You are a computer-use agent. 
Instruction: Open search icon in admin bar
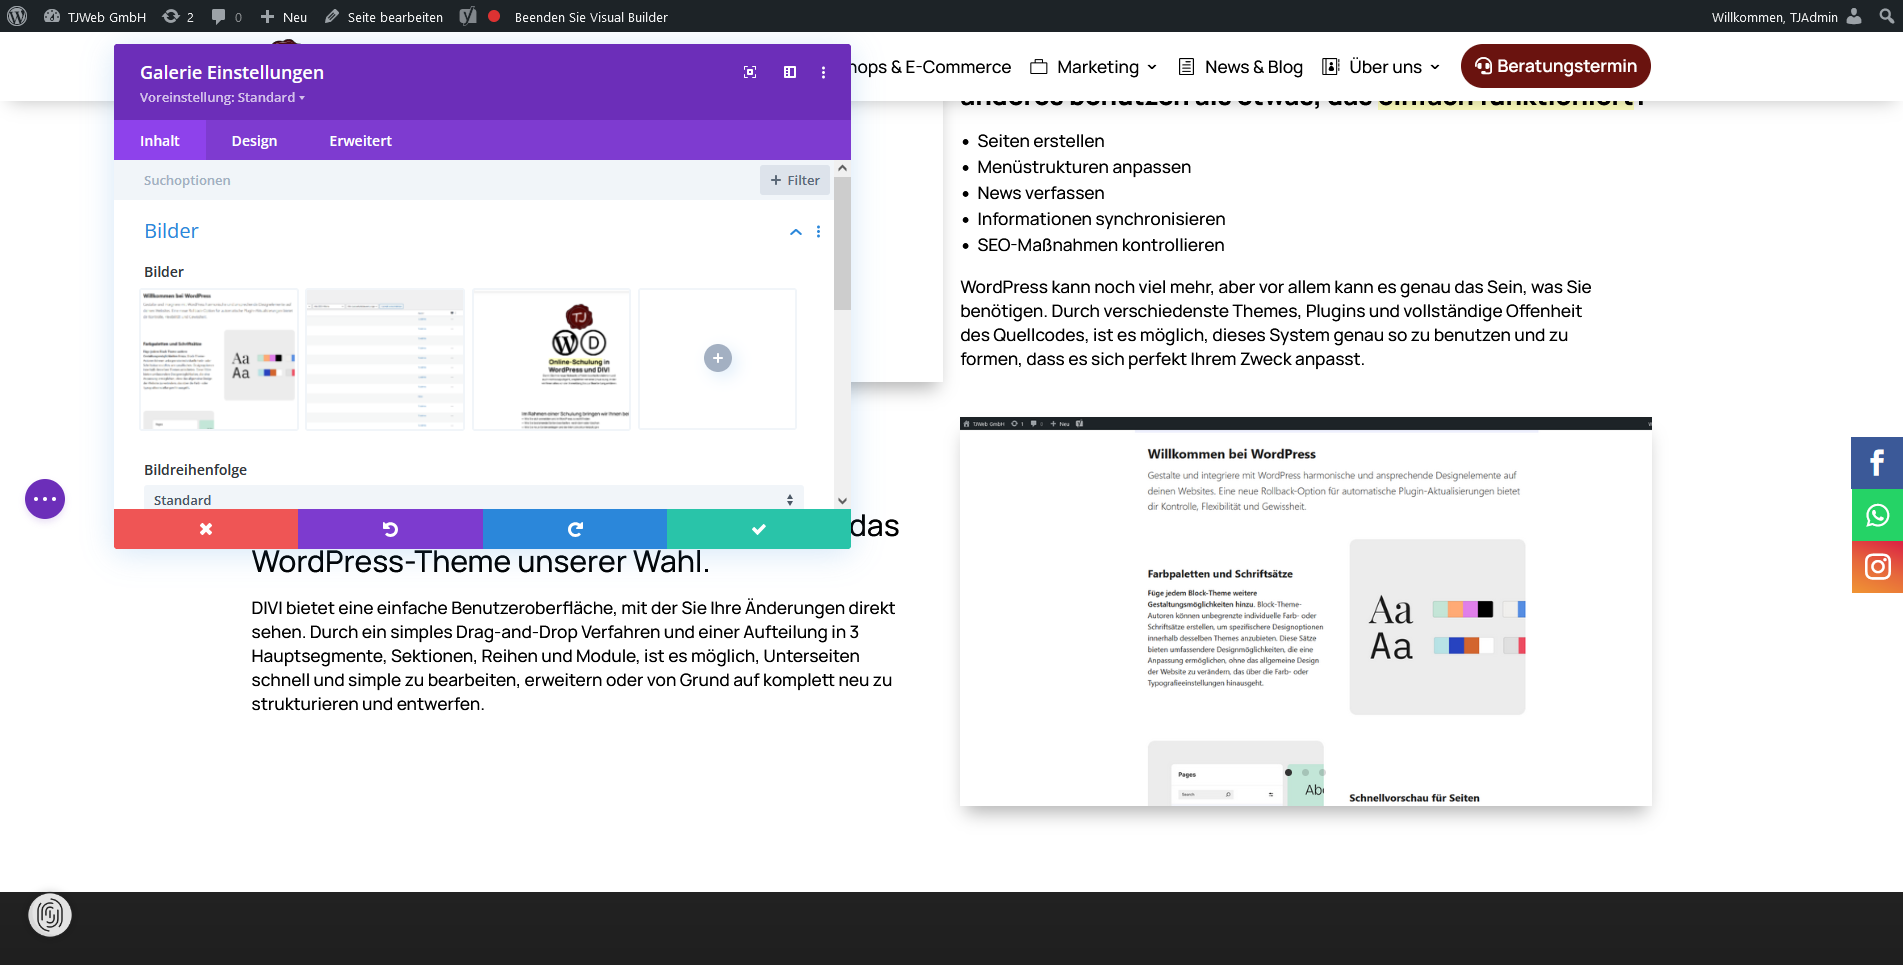click(x=1886, y=16)
